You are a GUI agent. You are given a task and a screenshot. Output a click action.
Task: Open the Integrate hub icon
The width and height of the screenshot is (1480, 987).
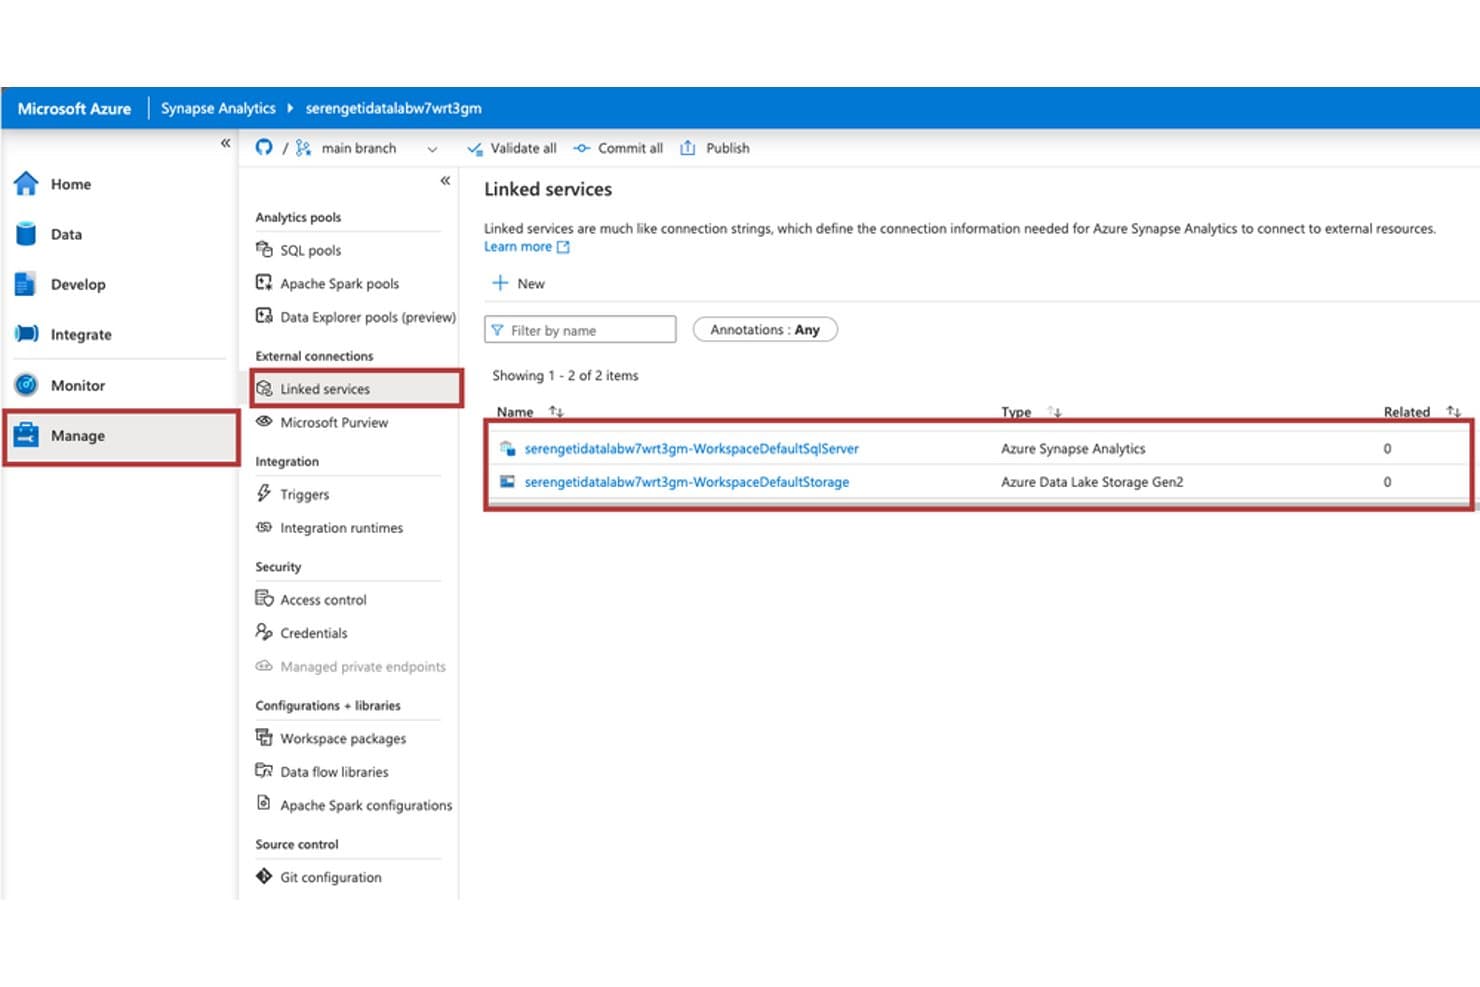click(x=26, y=334)
